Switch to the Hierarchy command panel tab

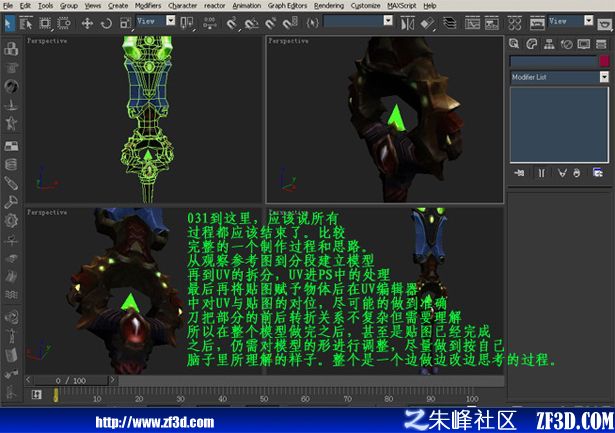tap(549, 44)
